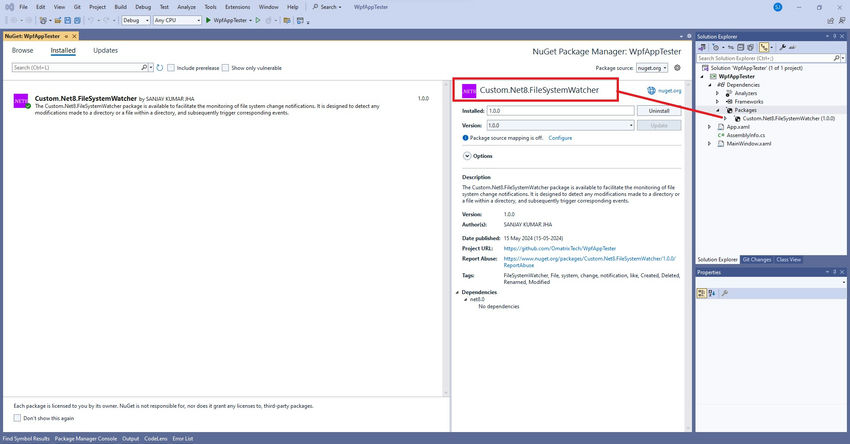Open the Error List tab at bottom
850x444 pixels.
[x=183, y=439]
